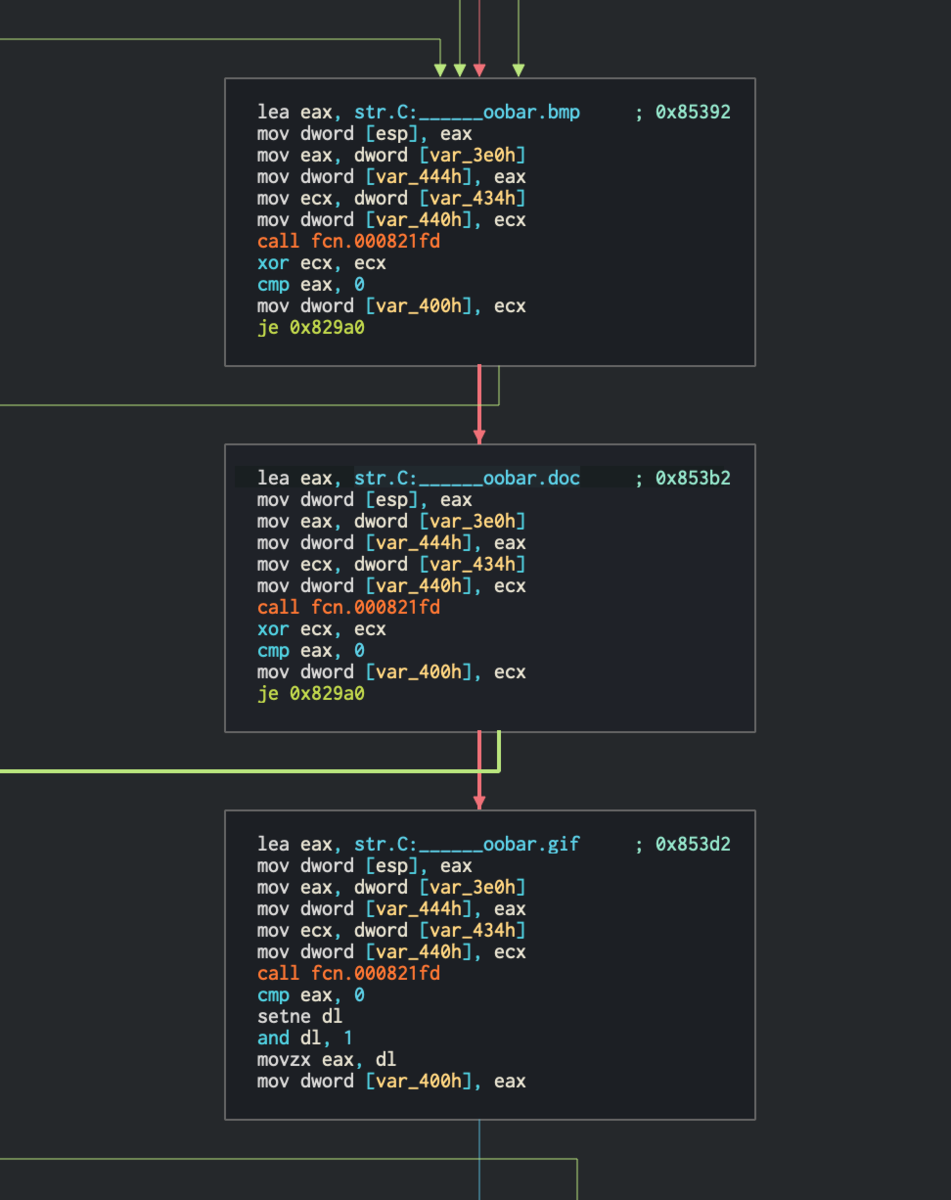Click 'mov dword [var_440h], ecx' in oobar.bmp block
The image size is (951, 1200).
[391, 220]
